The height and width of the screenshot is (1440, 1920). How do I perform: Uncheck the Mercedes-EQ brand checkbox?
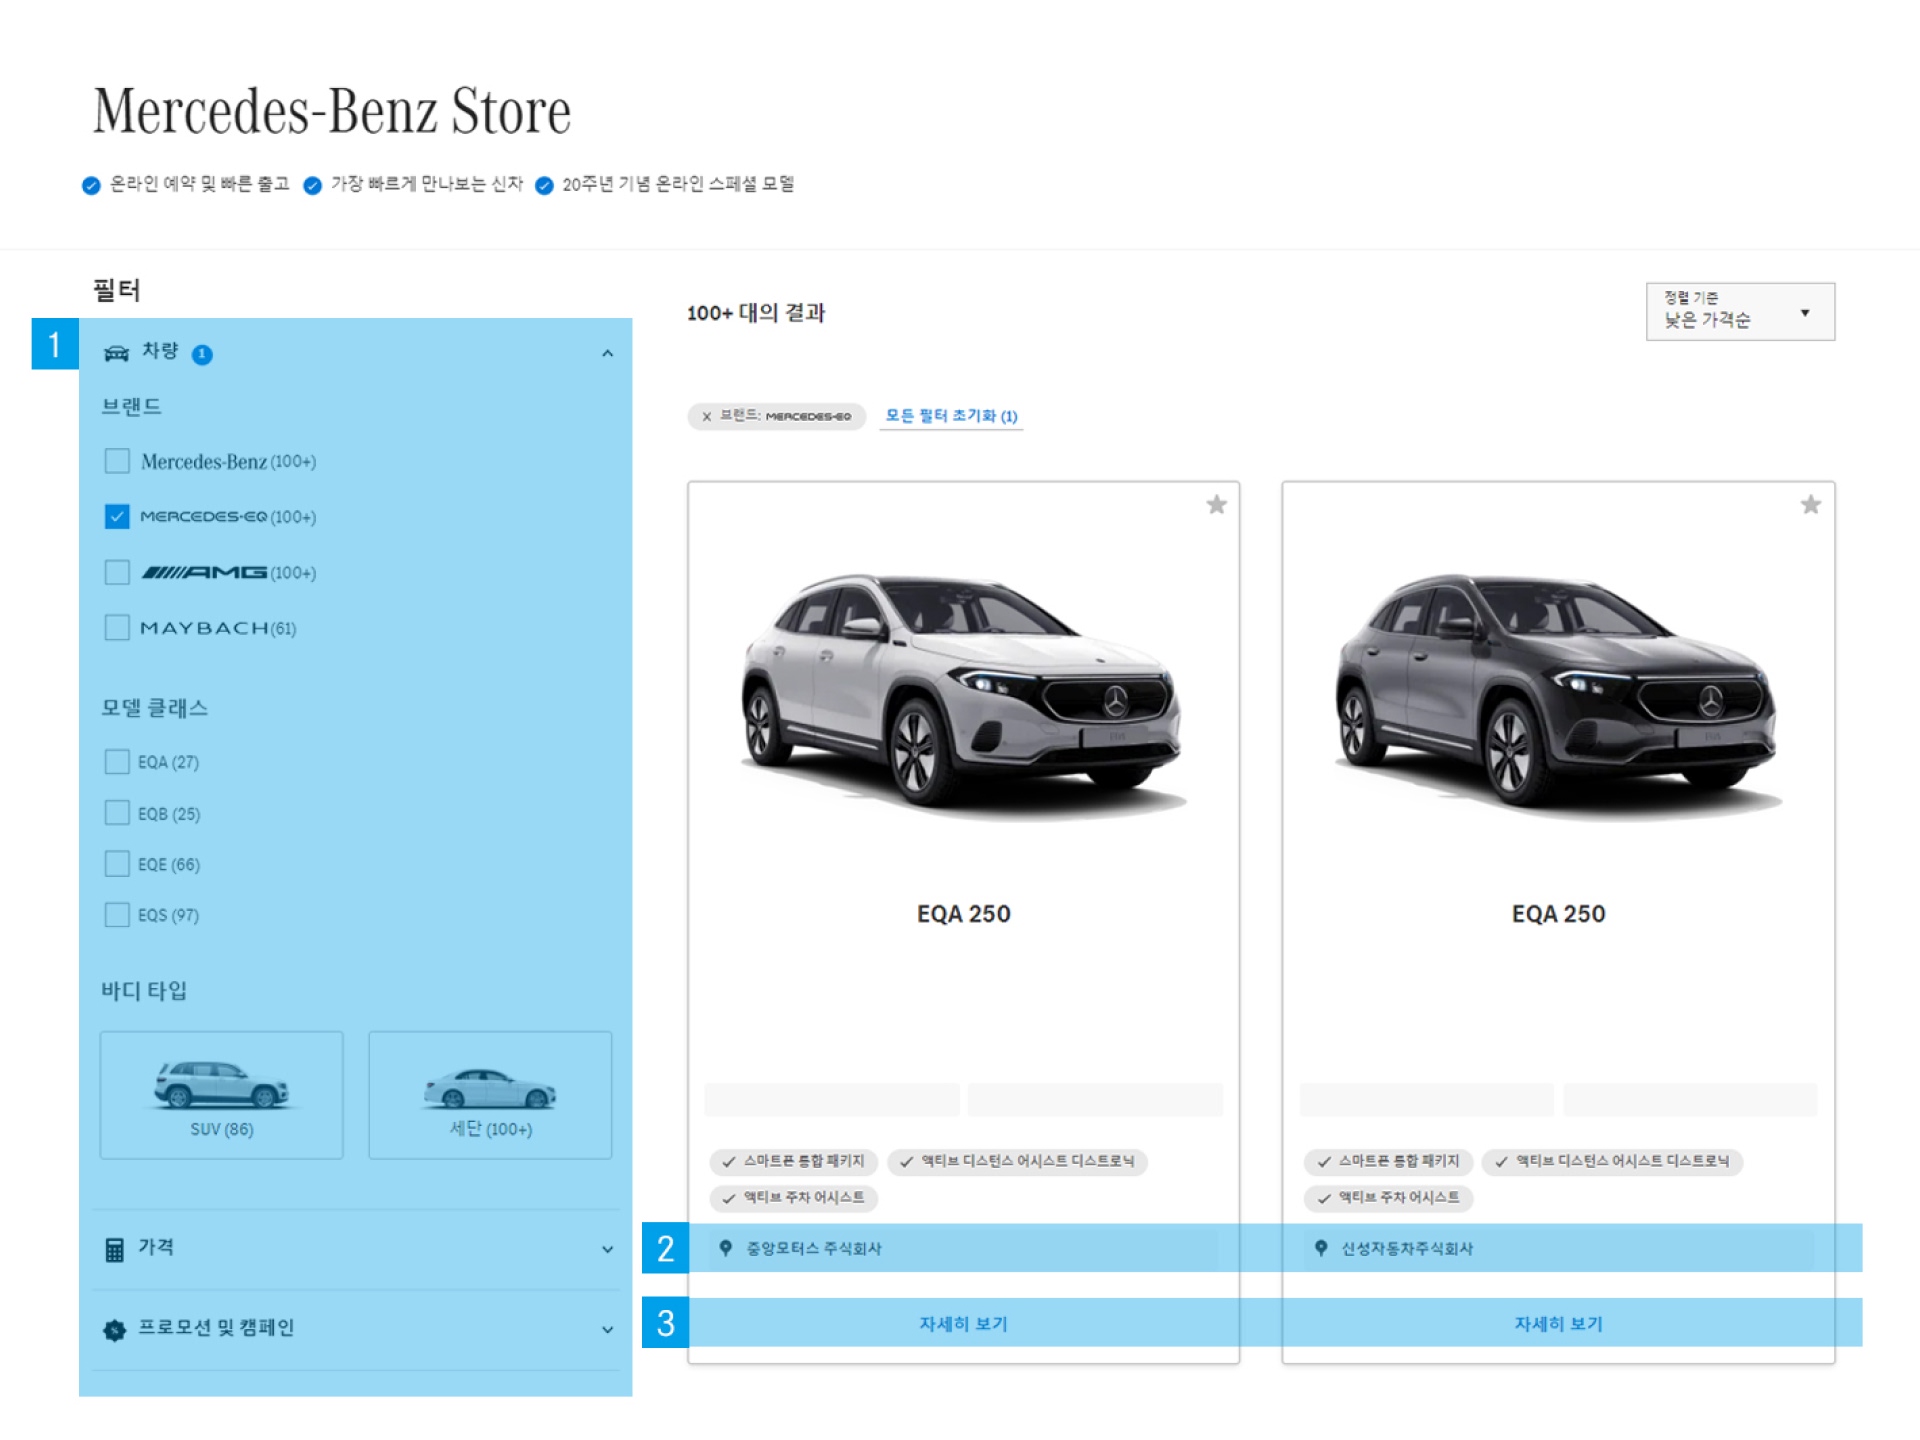(x=117, y=516)
